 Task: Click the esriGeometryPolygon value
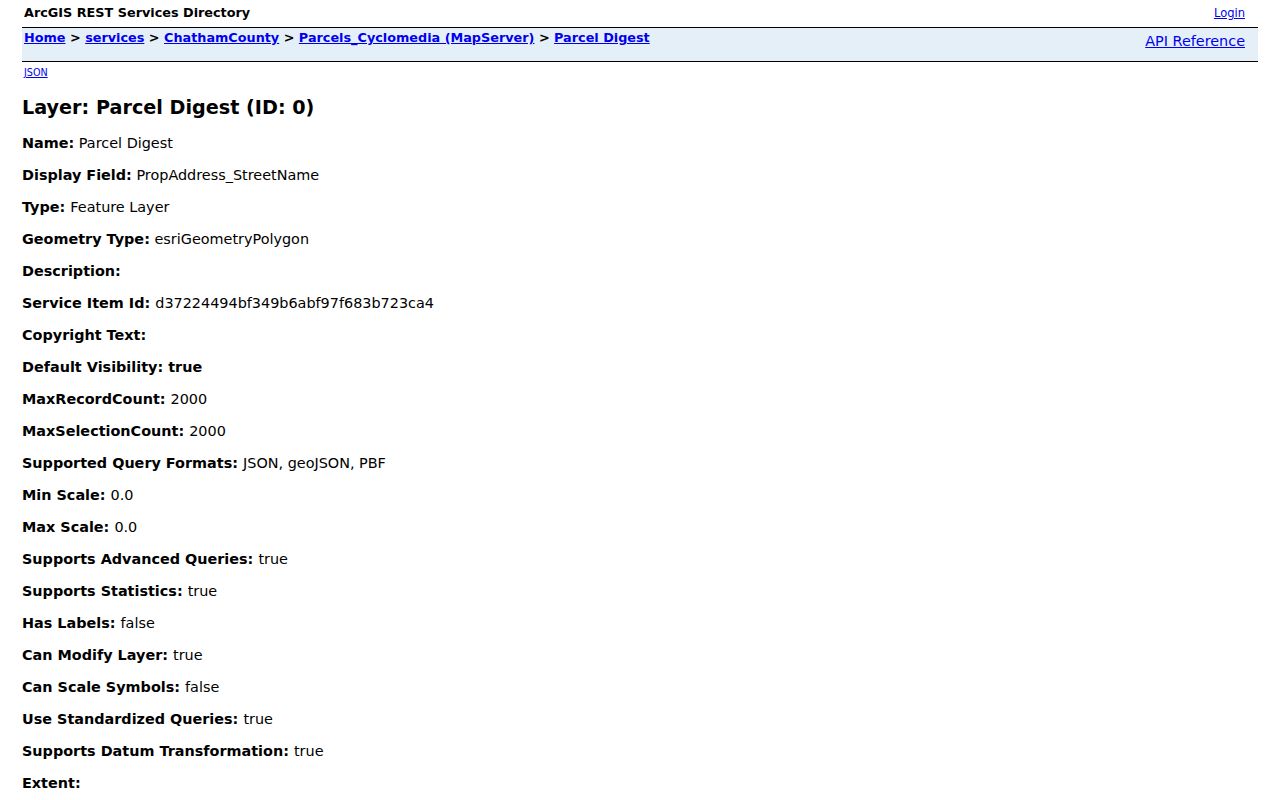[232, 239]
